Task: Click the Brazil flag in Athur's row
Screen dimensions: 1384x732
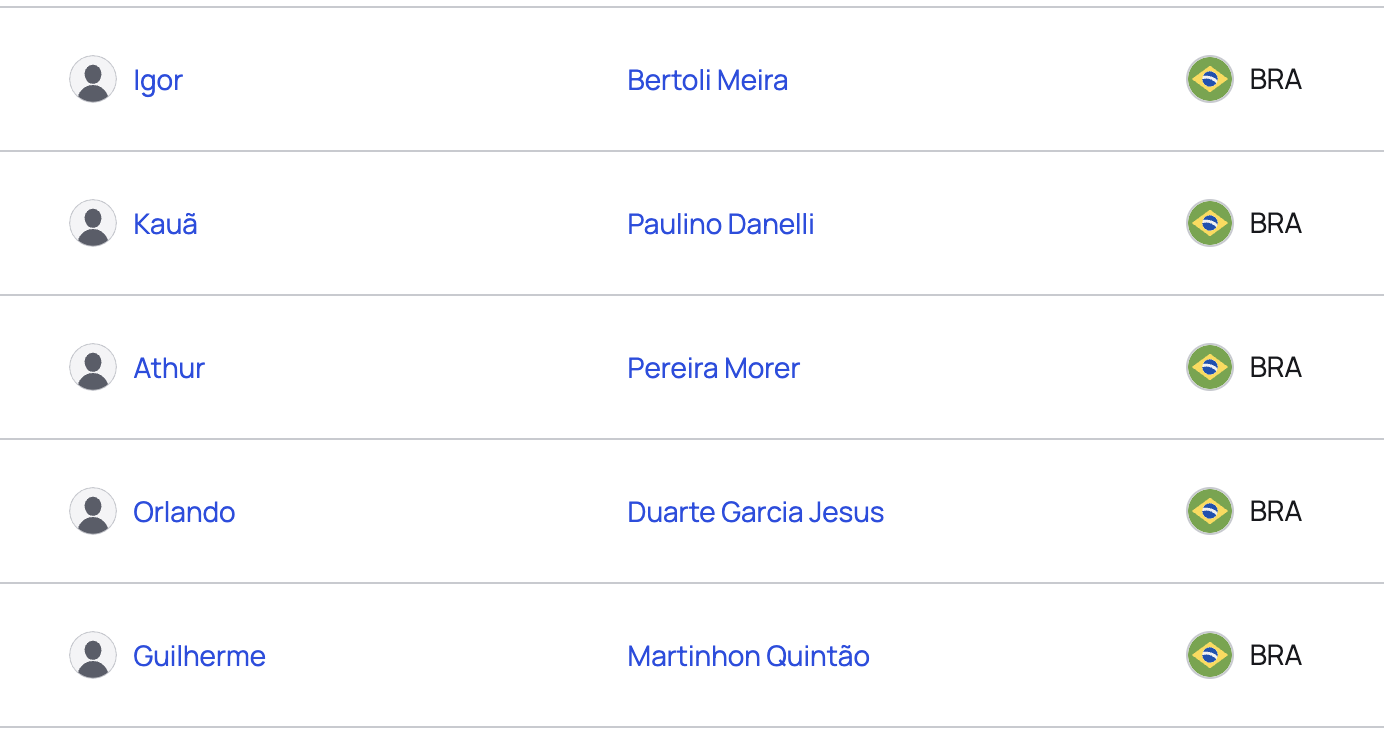Action: [x=1210, y=367]
